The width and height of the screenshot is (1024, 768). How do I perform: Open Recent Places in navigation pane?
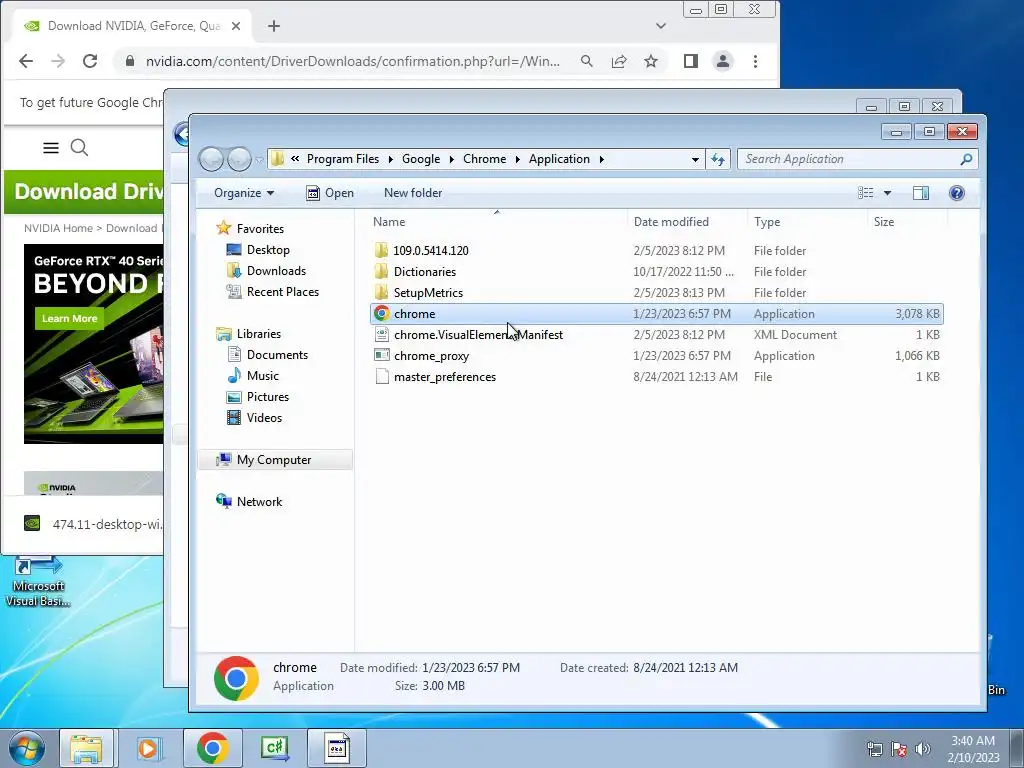[283, 292]
